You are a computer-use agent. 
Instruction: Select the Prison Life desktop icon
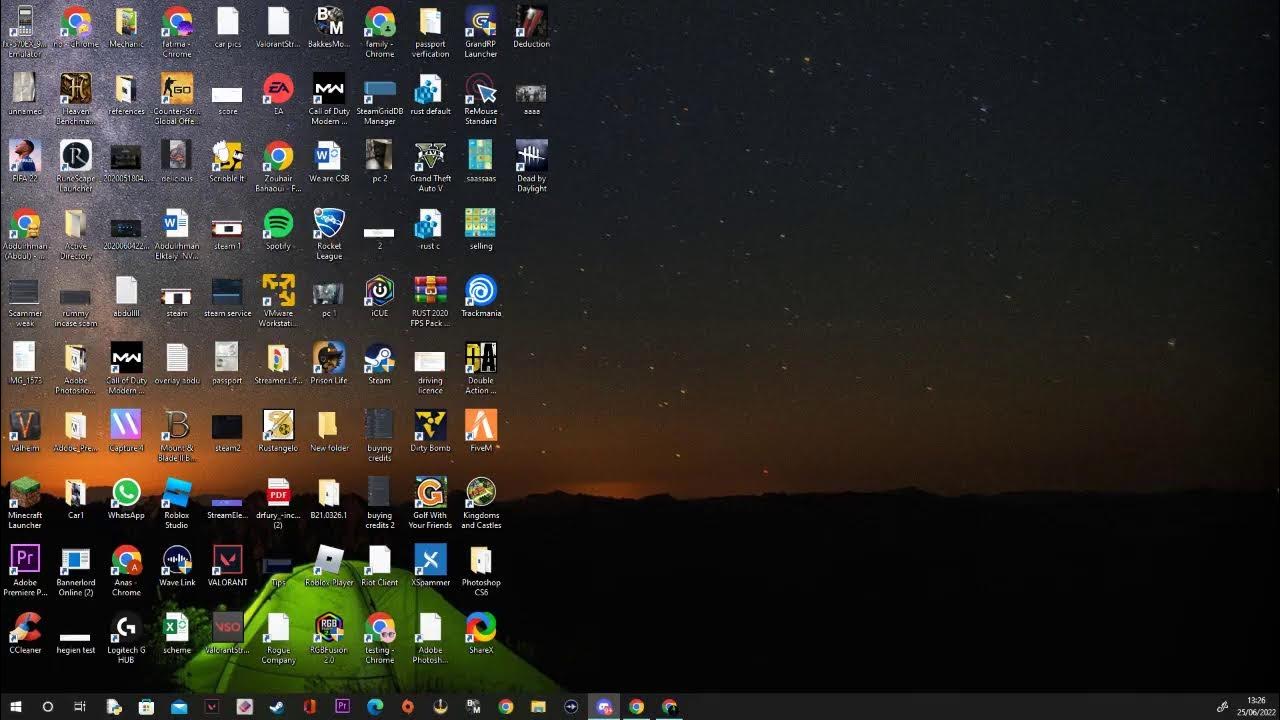tap(329, 364)
